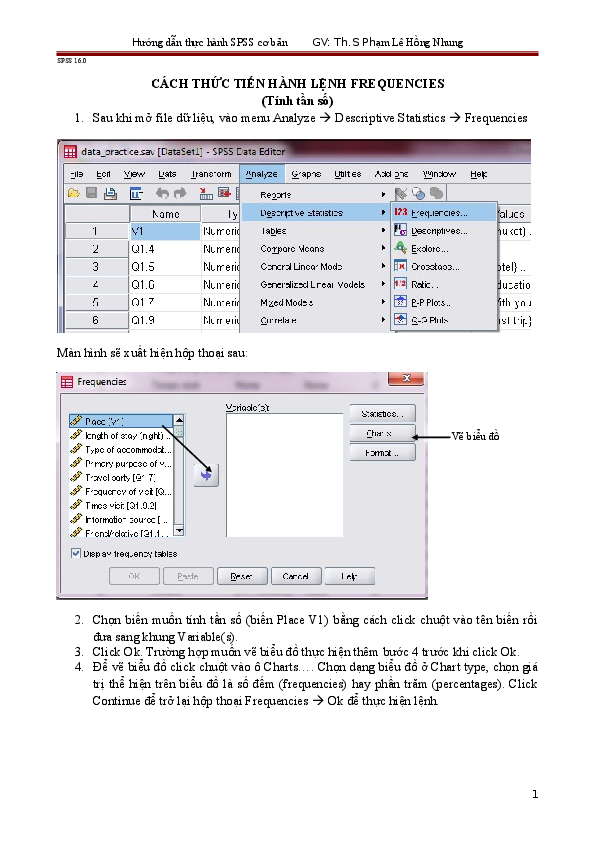This screenshot has width=595, height=842.
Task: Open the Add-ons menu
Action: point(391,174)
